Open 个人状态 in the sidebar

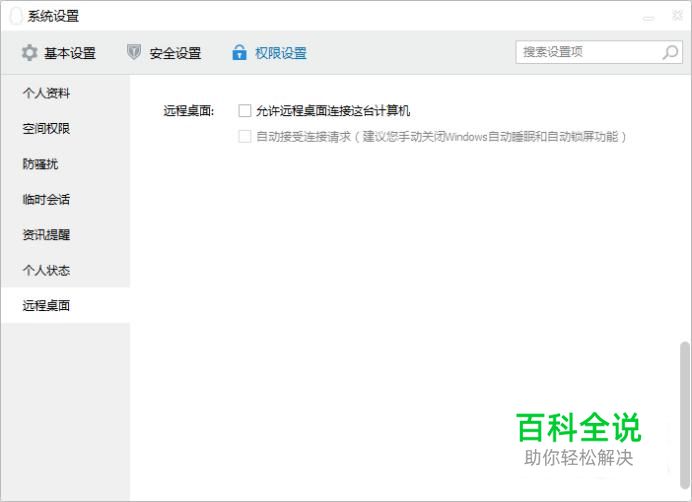coord(65,270)
